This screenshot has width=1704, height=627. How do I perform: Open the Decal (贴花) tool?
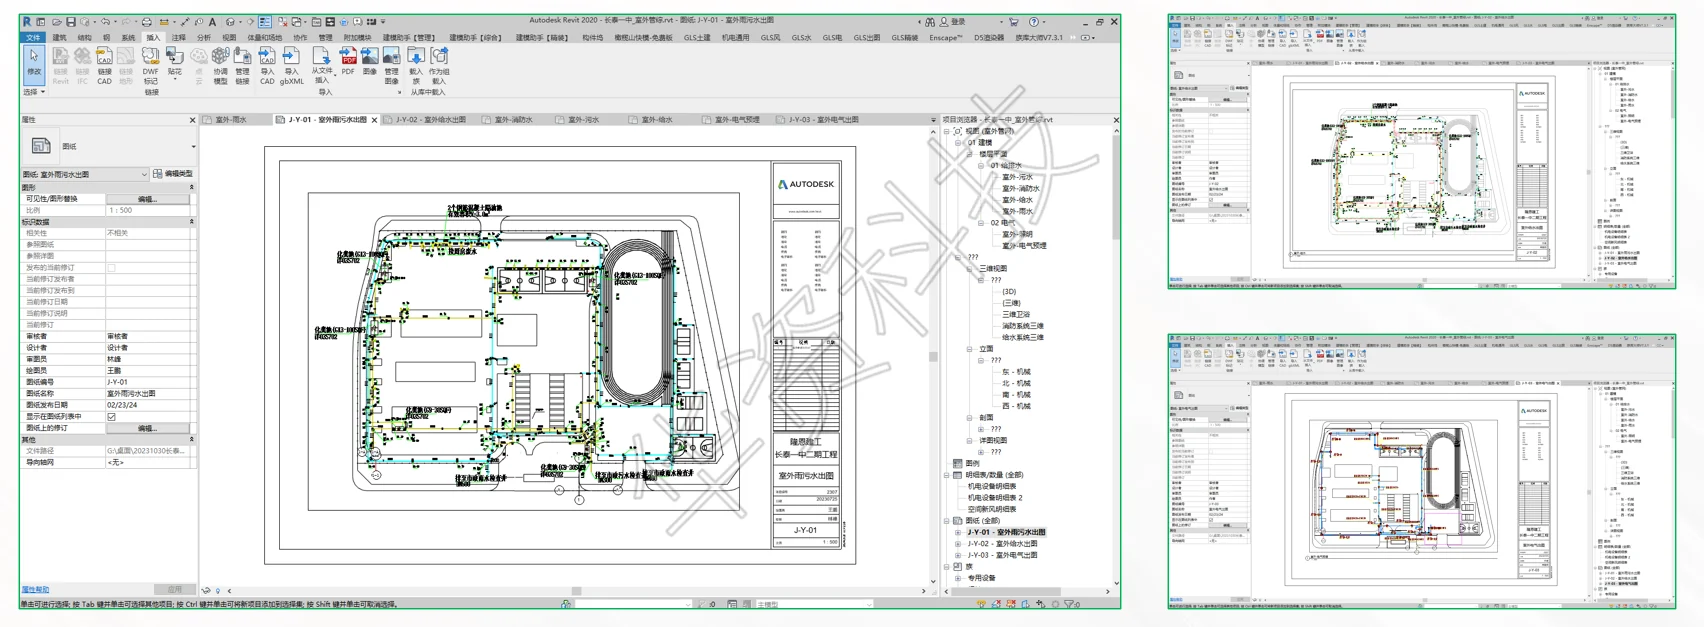[x=175, y=62]
